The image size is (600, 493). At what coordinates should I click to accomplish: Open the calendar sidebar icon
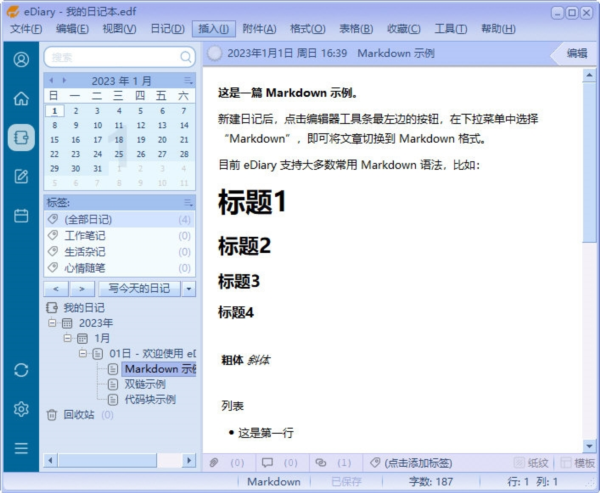(x=21, y=215)
